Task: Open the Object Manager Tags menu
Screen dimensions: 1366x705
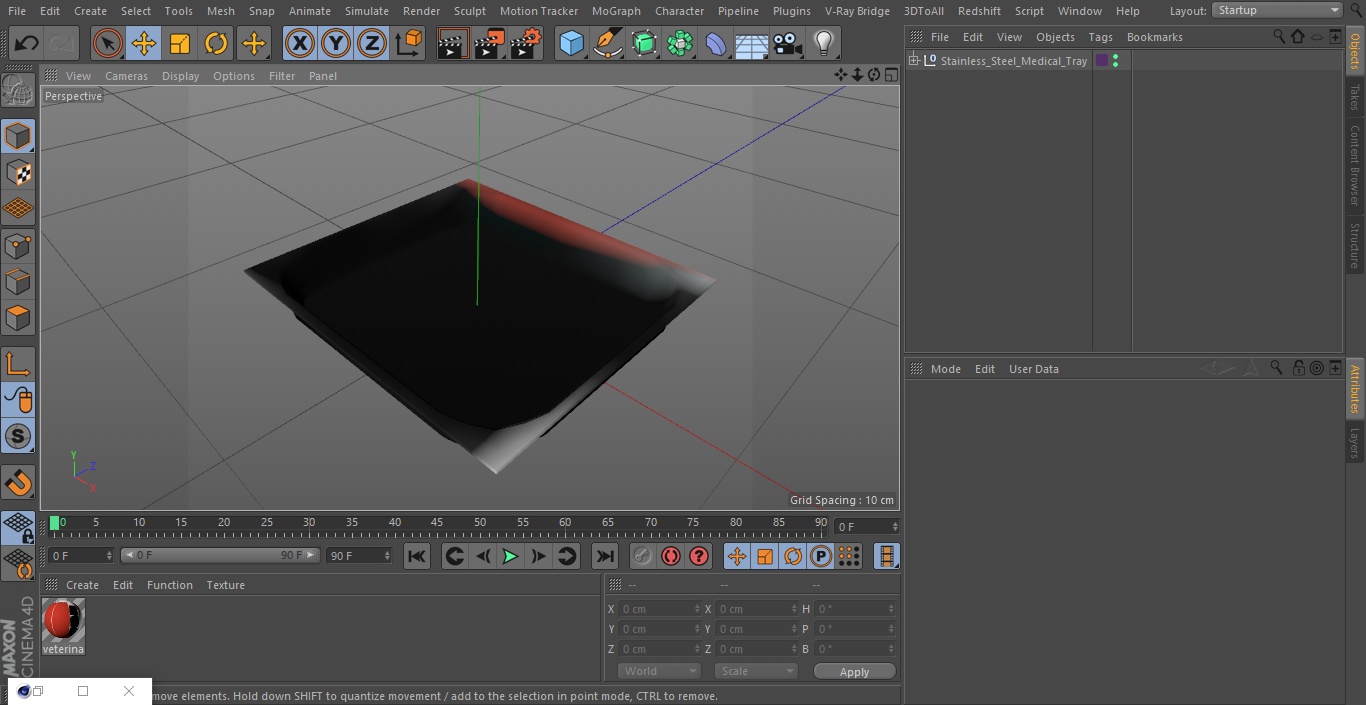Action: (1100, 37)
